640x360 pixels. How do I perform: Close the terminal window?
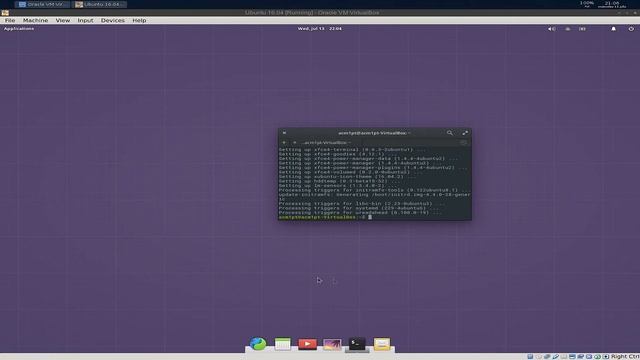pos(284,133)
